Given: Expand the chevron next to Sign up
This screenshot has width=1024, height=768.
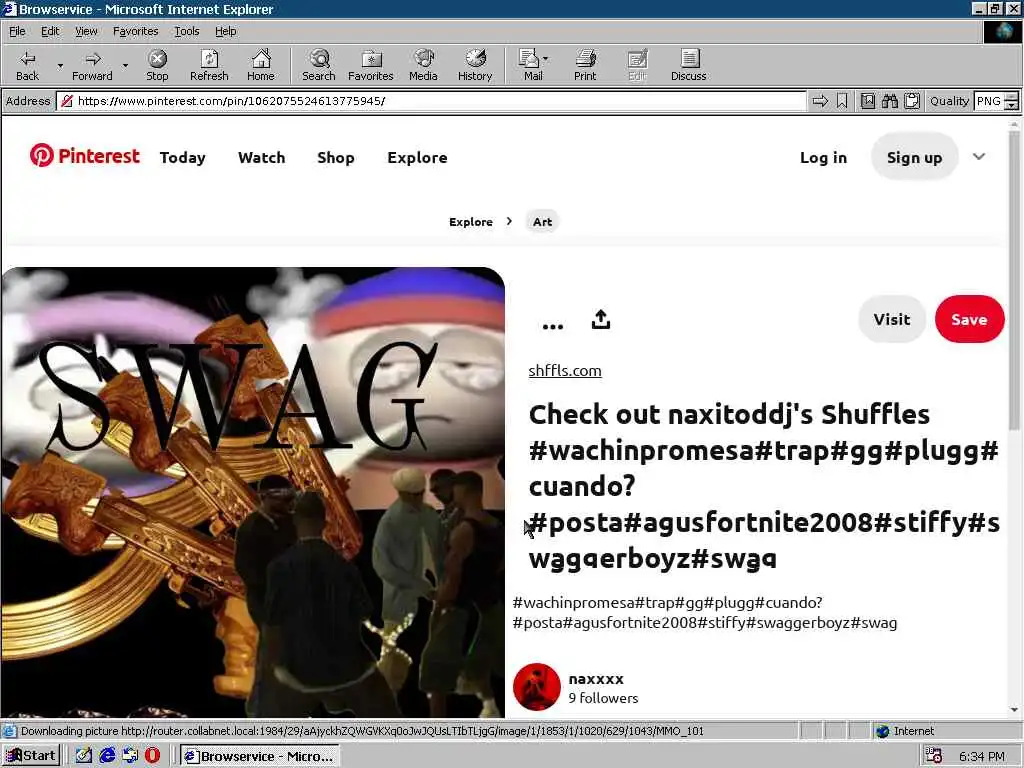Looking at the screenshot, I should coord(978,157).
